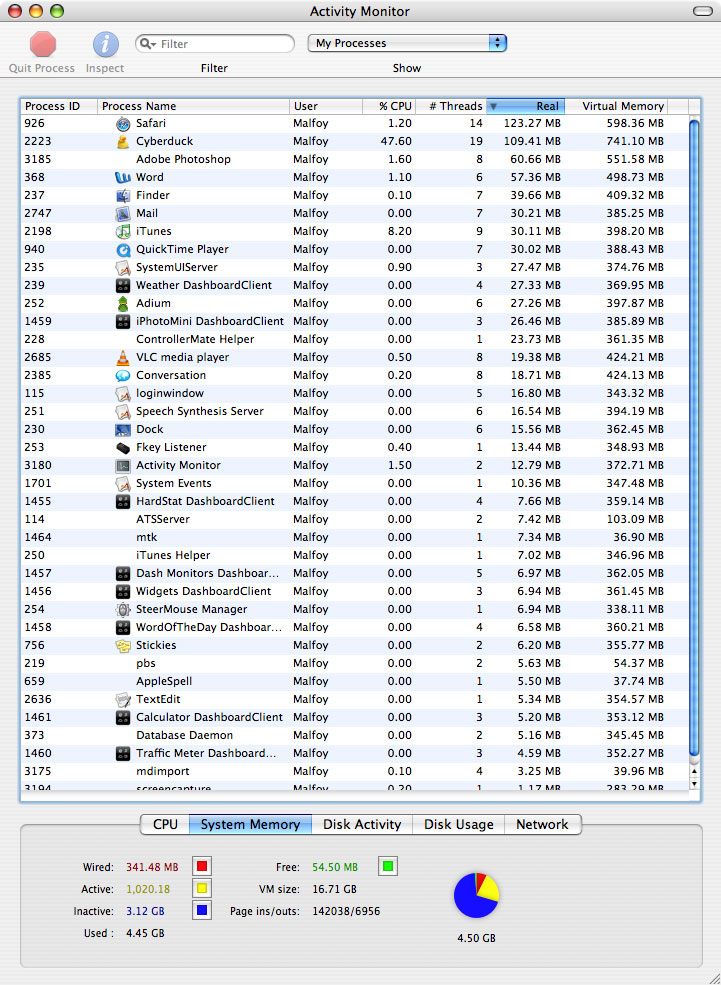Select the QuickTime Player icon

123,249
